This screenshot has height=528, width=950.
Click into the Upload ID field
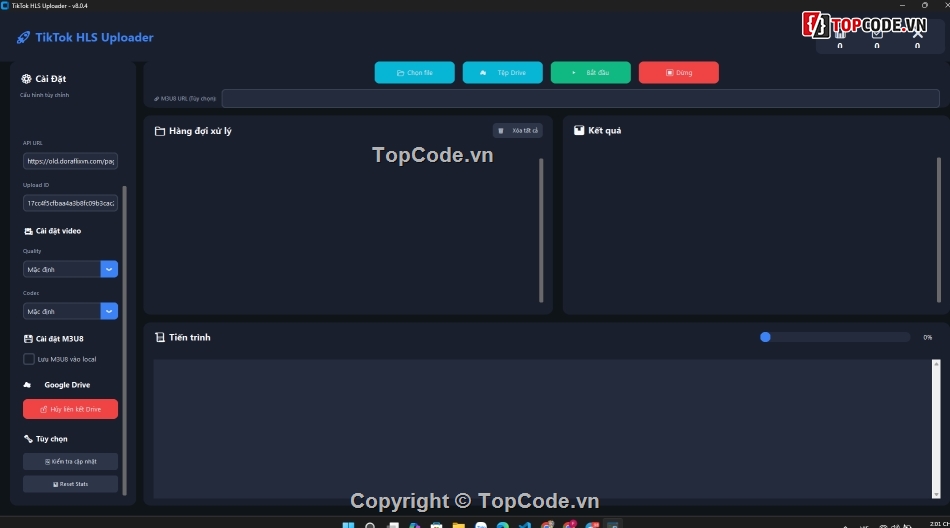pyautogui.click(x=70, y=203)
